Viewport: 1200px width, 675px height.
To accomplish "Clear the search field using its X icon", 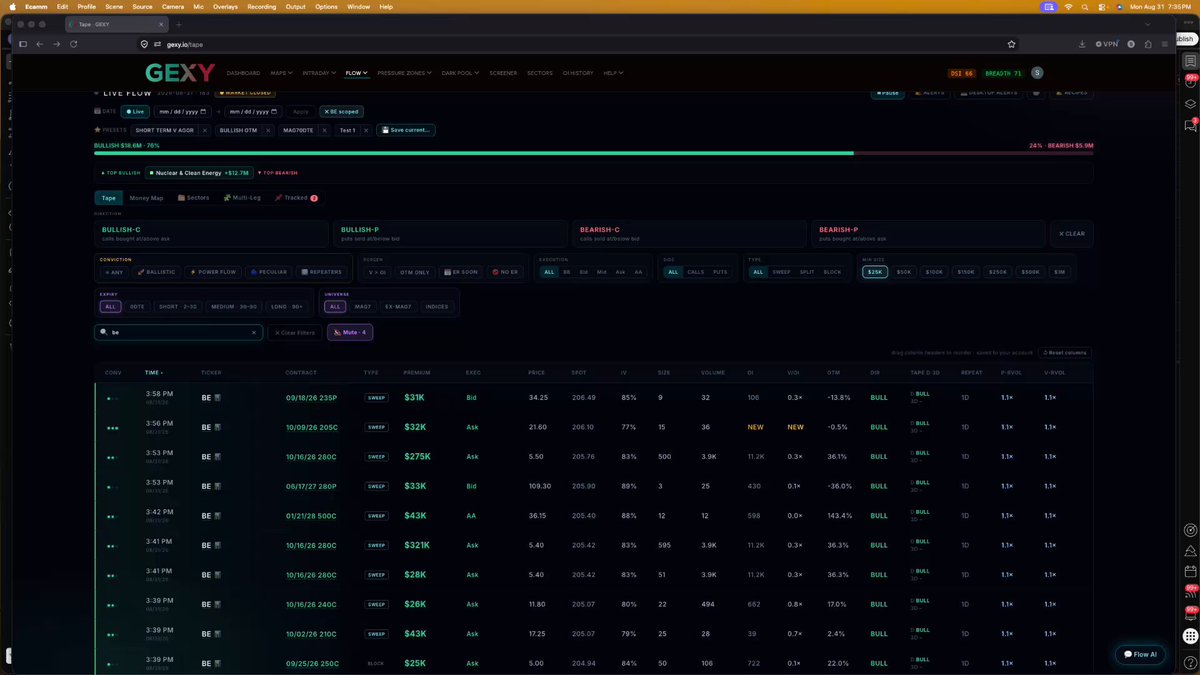I will [253, 332].
